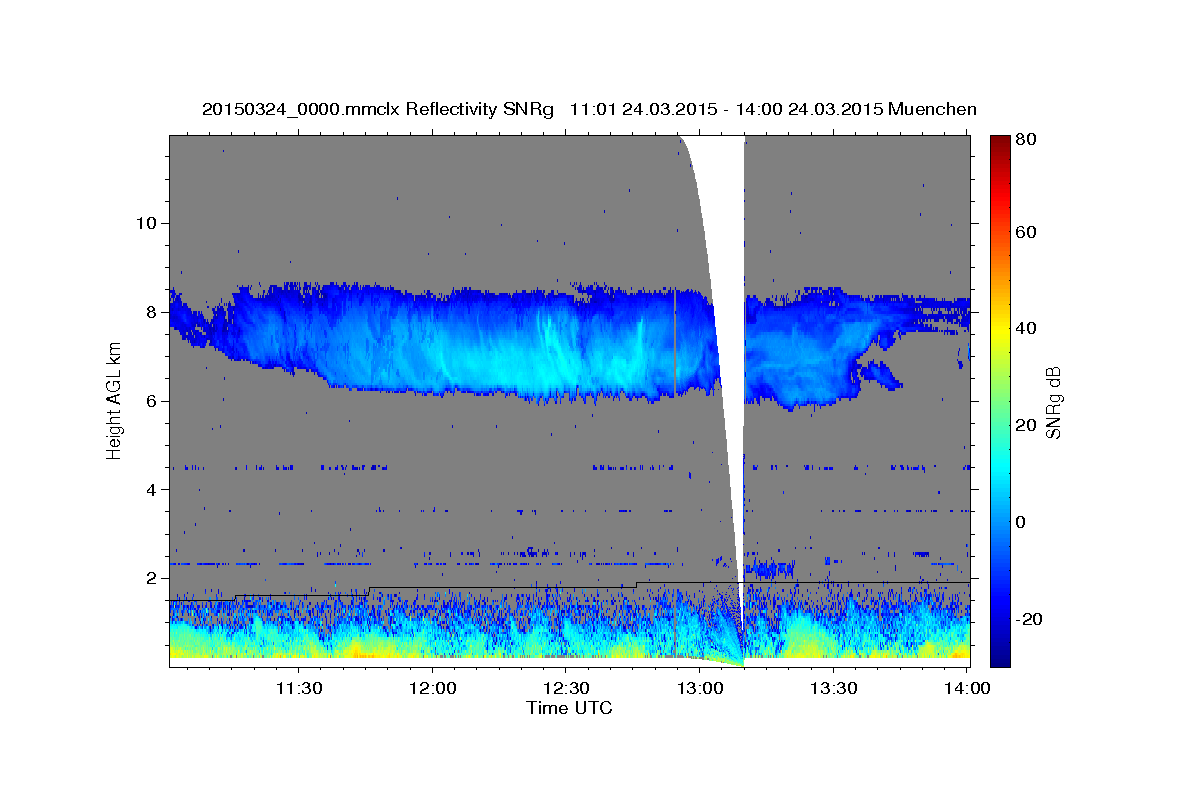This screenshot has height=800, width=1200.
Task: Click the colorbar value 80
Action: [x=1025, y=139]
